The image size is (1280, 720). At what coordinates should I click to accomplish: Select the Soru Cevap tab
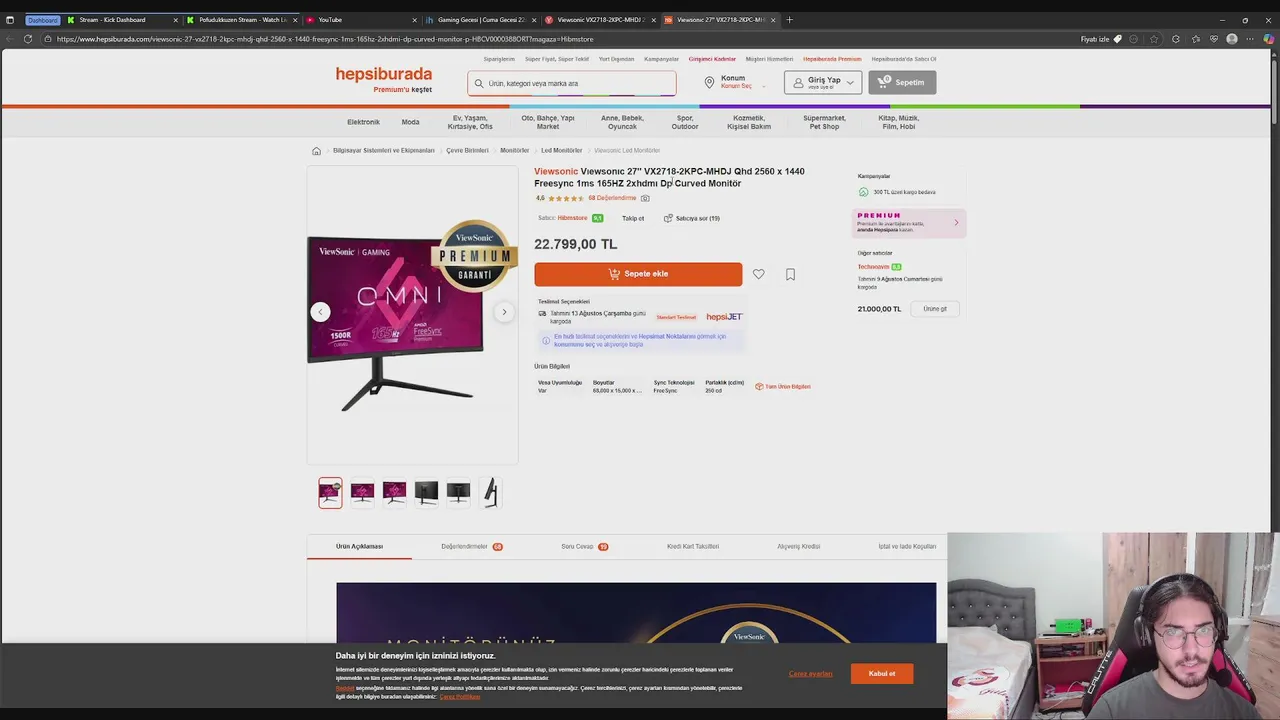pyautogui.click(x=585, y=547)
